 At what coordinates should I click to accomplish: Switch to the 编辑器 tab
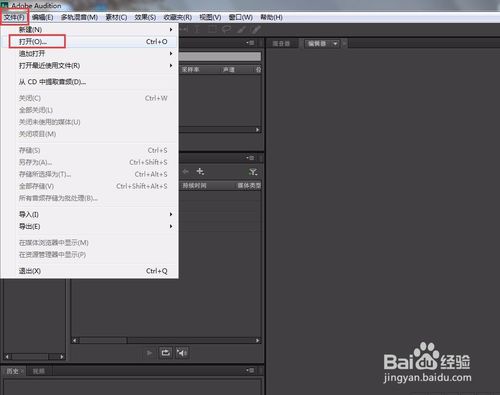point(317,44)
